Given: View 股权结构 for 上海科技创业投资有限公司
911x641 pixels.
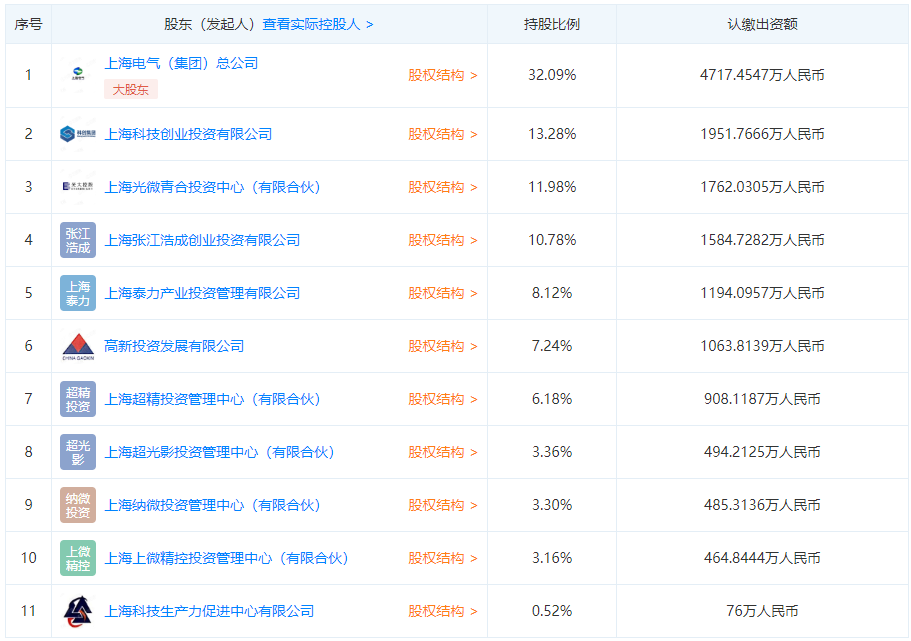Looking at the screenshot, I should pyautogui.click(x=443, y=134).
